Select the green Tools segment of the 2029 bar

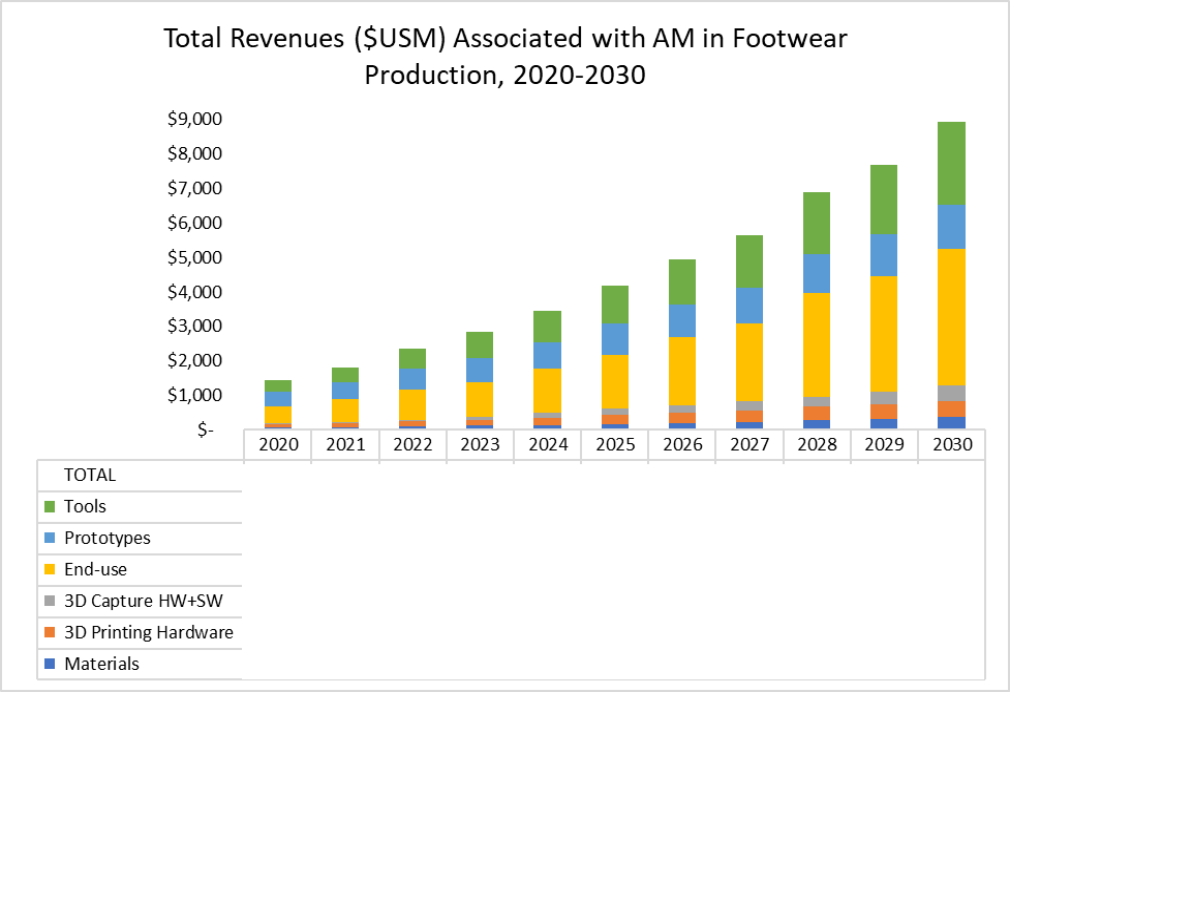[884, 200]
